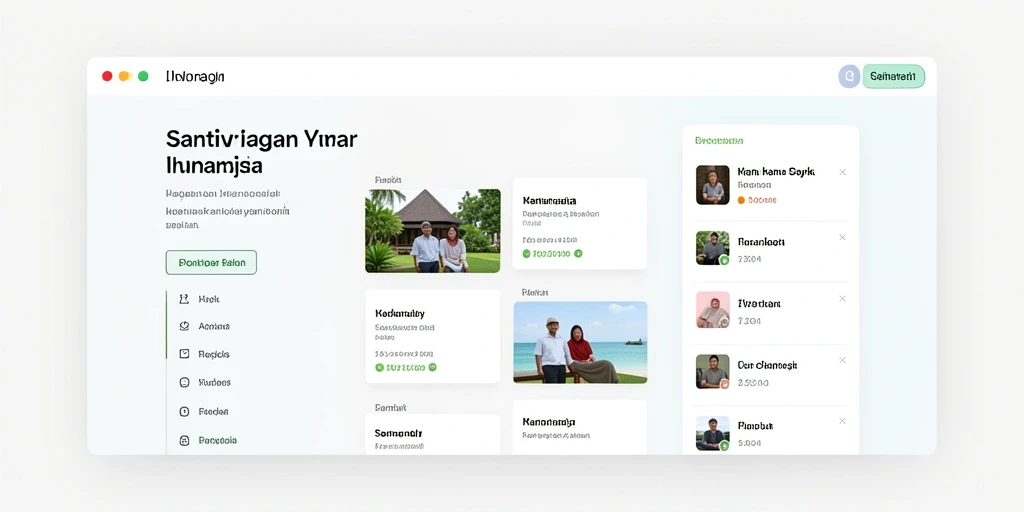The height and width of the screenshot is (512, 1024).
Task: Click the round profile avatar in header
Action: (849, 76)
